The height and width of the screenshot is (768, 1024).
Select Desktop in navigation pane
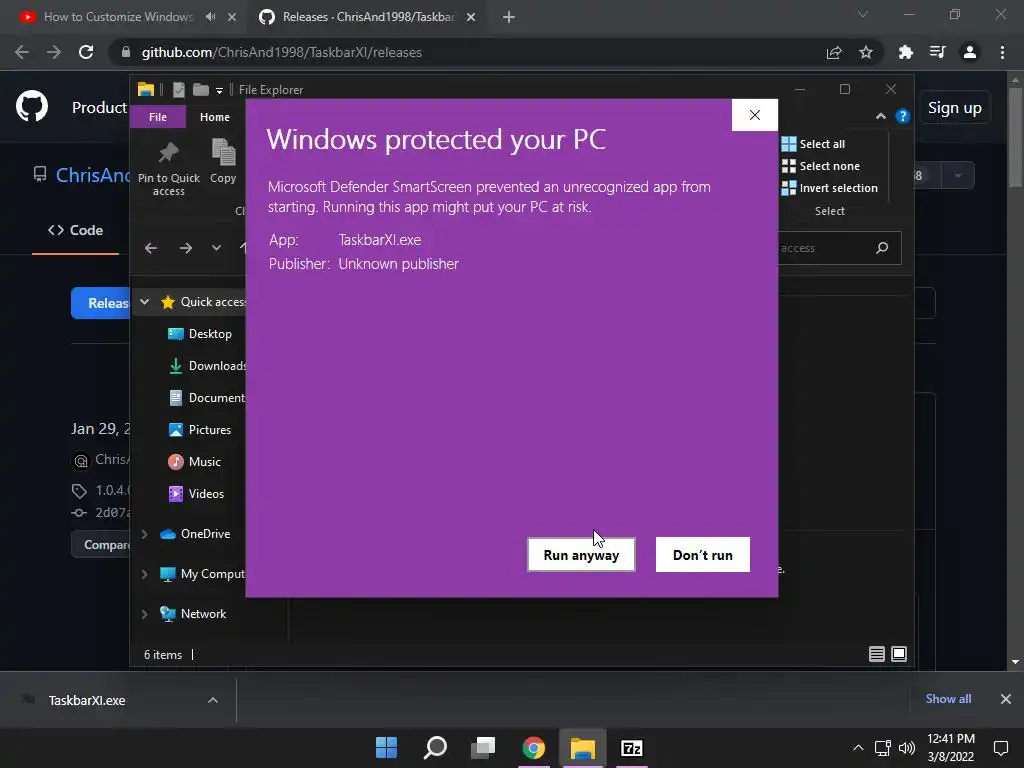pos(200,334)
